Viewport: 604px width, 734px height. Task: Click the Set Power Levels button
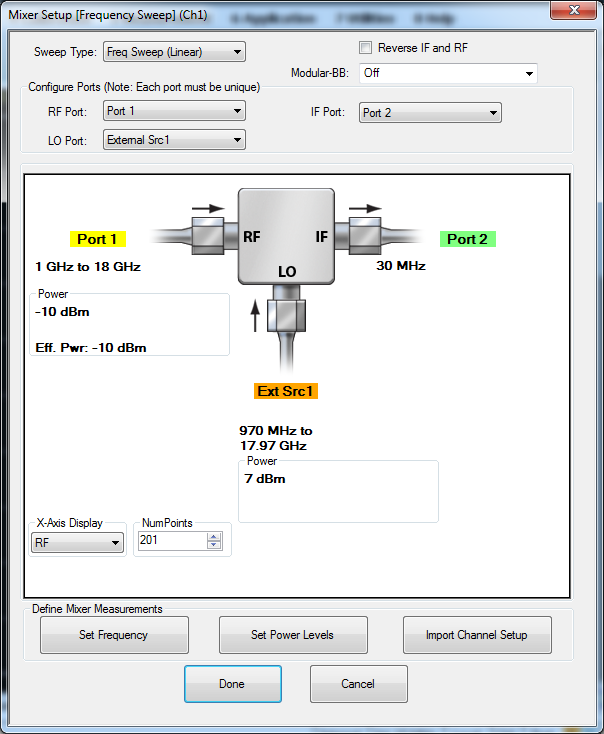(x=293, y=635)
